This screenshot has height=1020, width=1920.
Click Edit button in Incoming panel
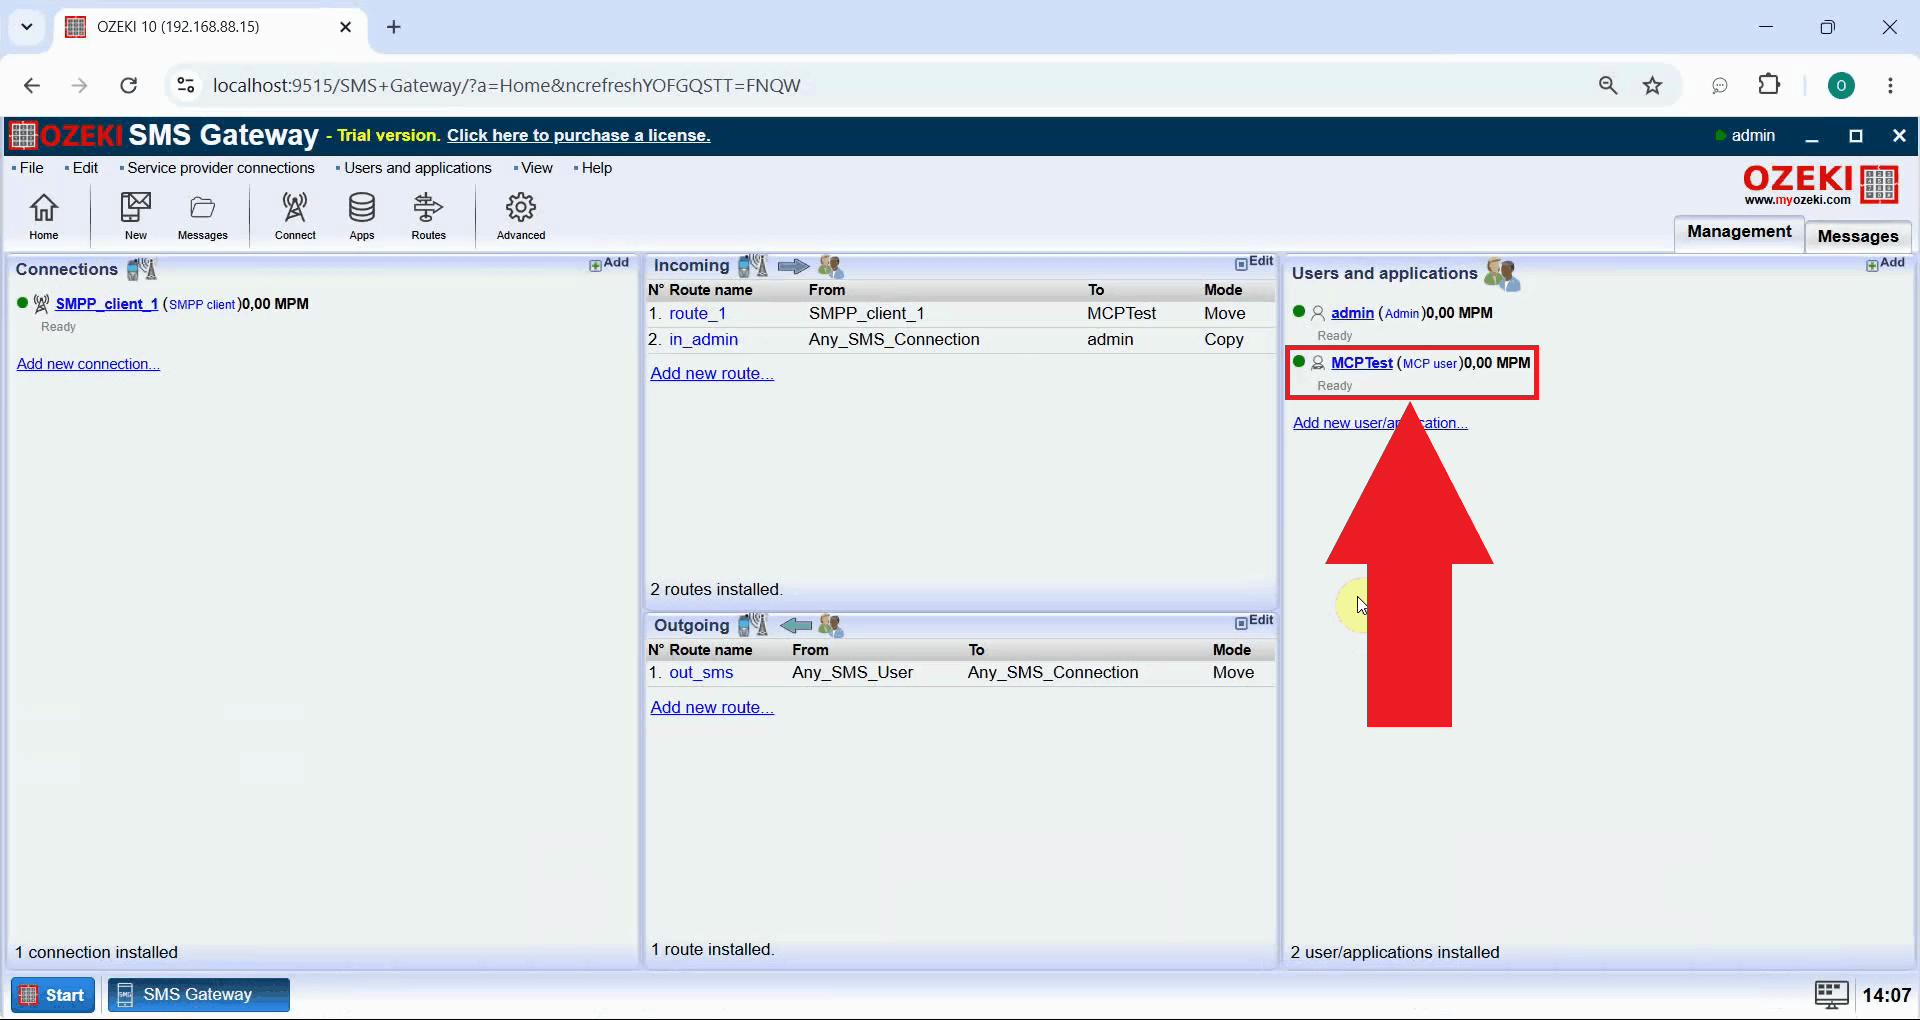[x=1254, y=262]
